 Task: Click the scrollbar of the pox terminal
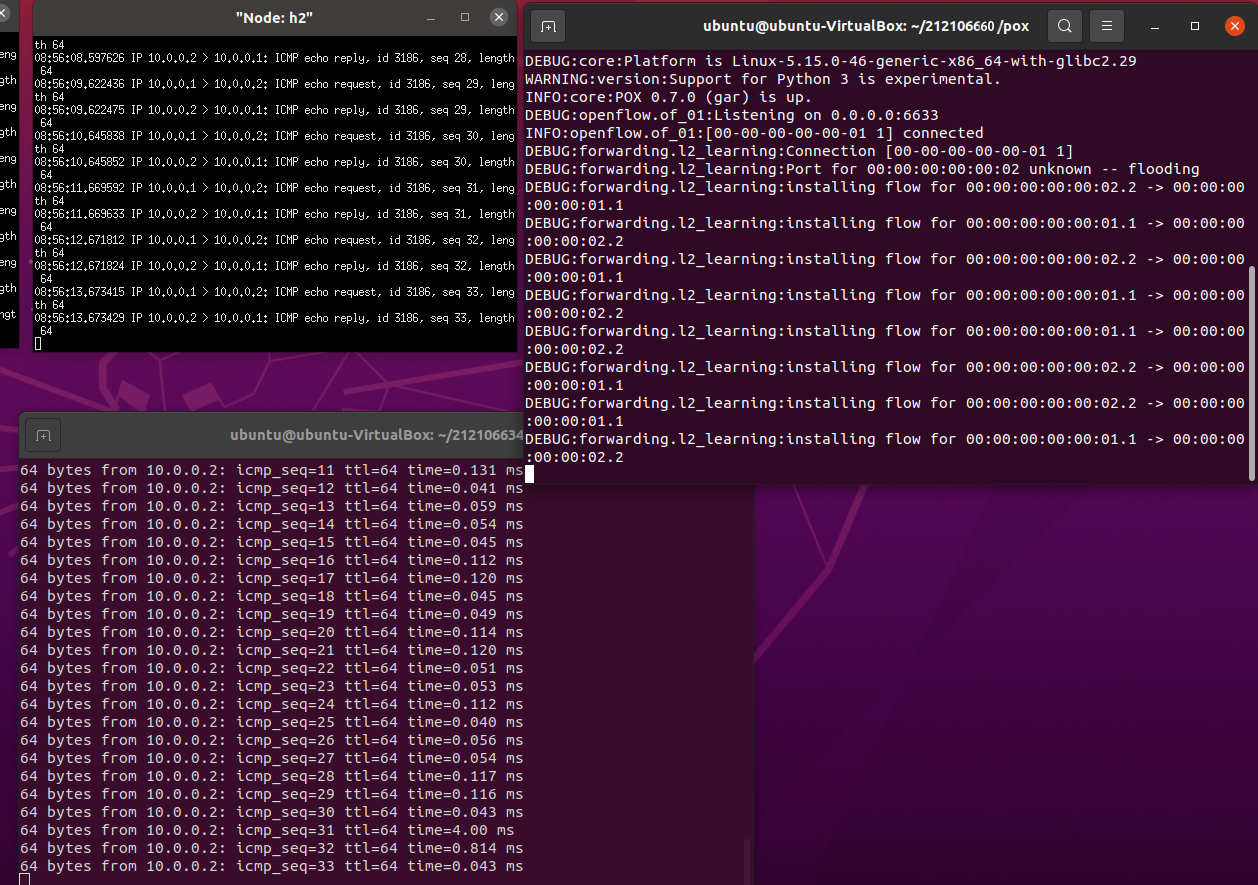tap(1251, 372)
